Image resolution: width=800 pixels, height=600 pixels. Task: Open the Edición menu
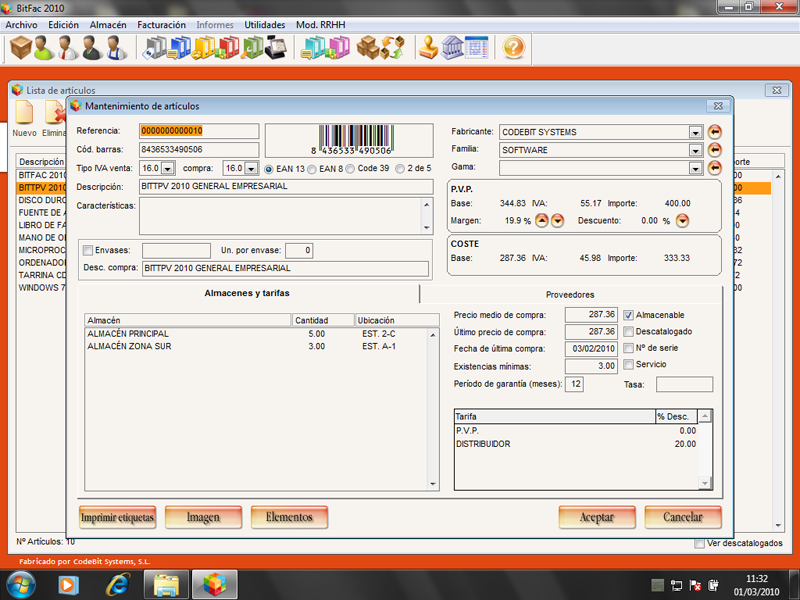[x=63, y=24]
